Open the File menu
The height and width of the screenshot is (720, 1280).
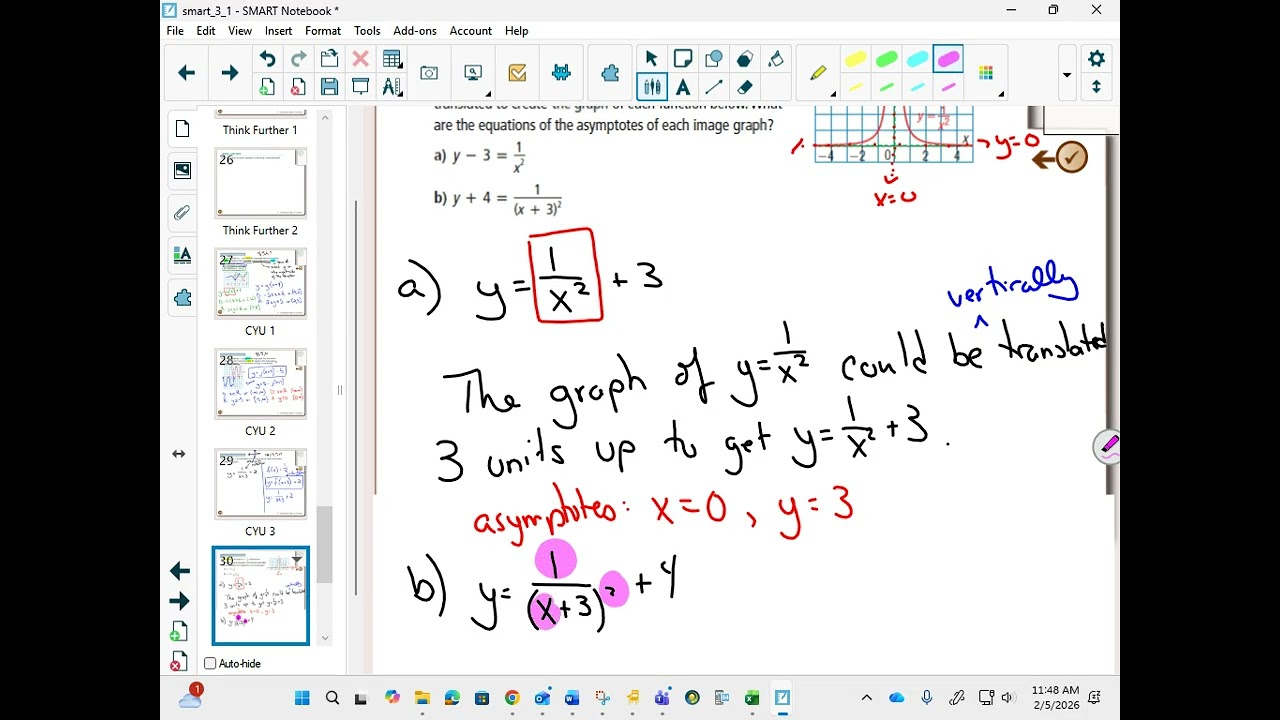tap(175, 31)
